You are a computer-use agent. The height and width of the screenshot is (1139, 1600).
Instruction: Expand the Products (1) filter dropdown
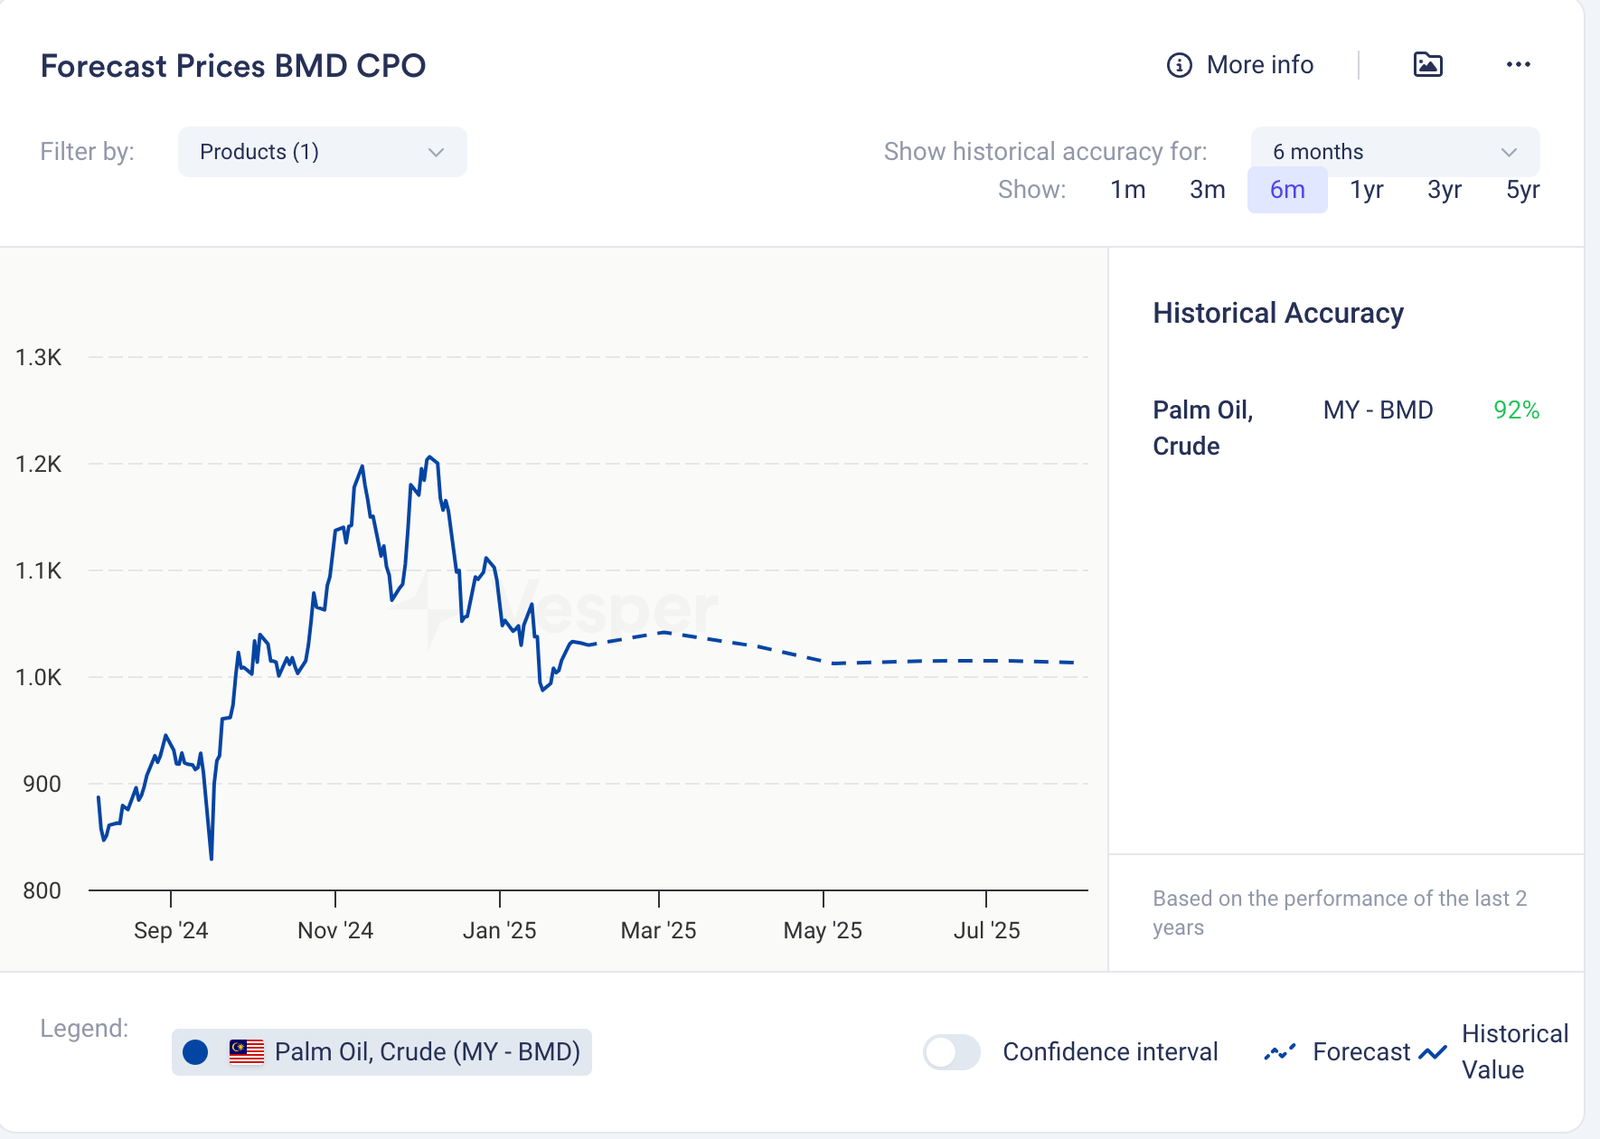(x=321, y=152)
